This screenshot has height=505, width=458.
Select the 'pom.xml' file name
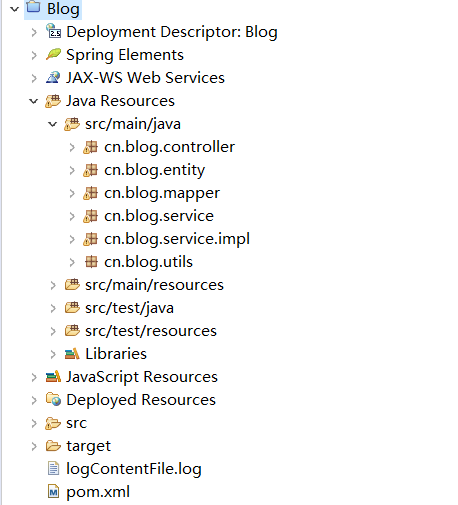[98, 492]
